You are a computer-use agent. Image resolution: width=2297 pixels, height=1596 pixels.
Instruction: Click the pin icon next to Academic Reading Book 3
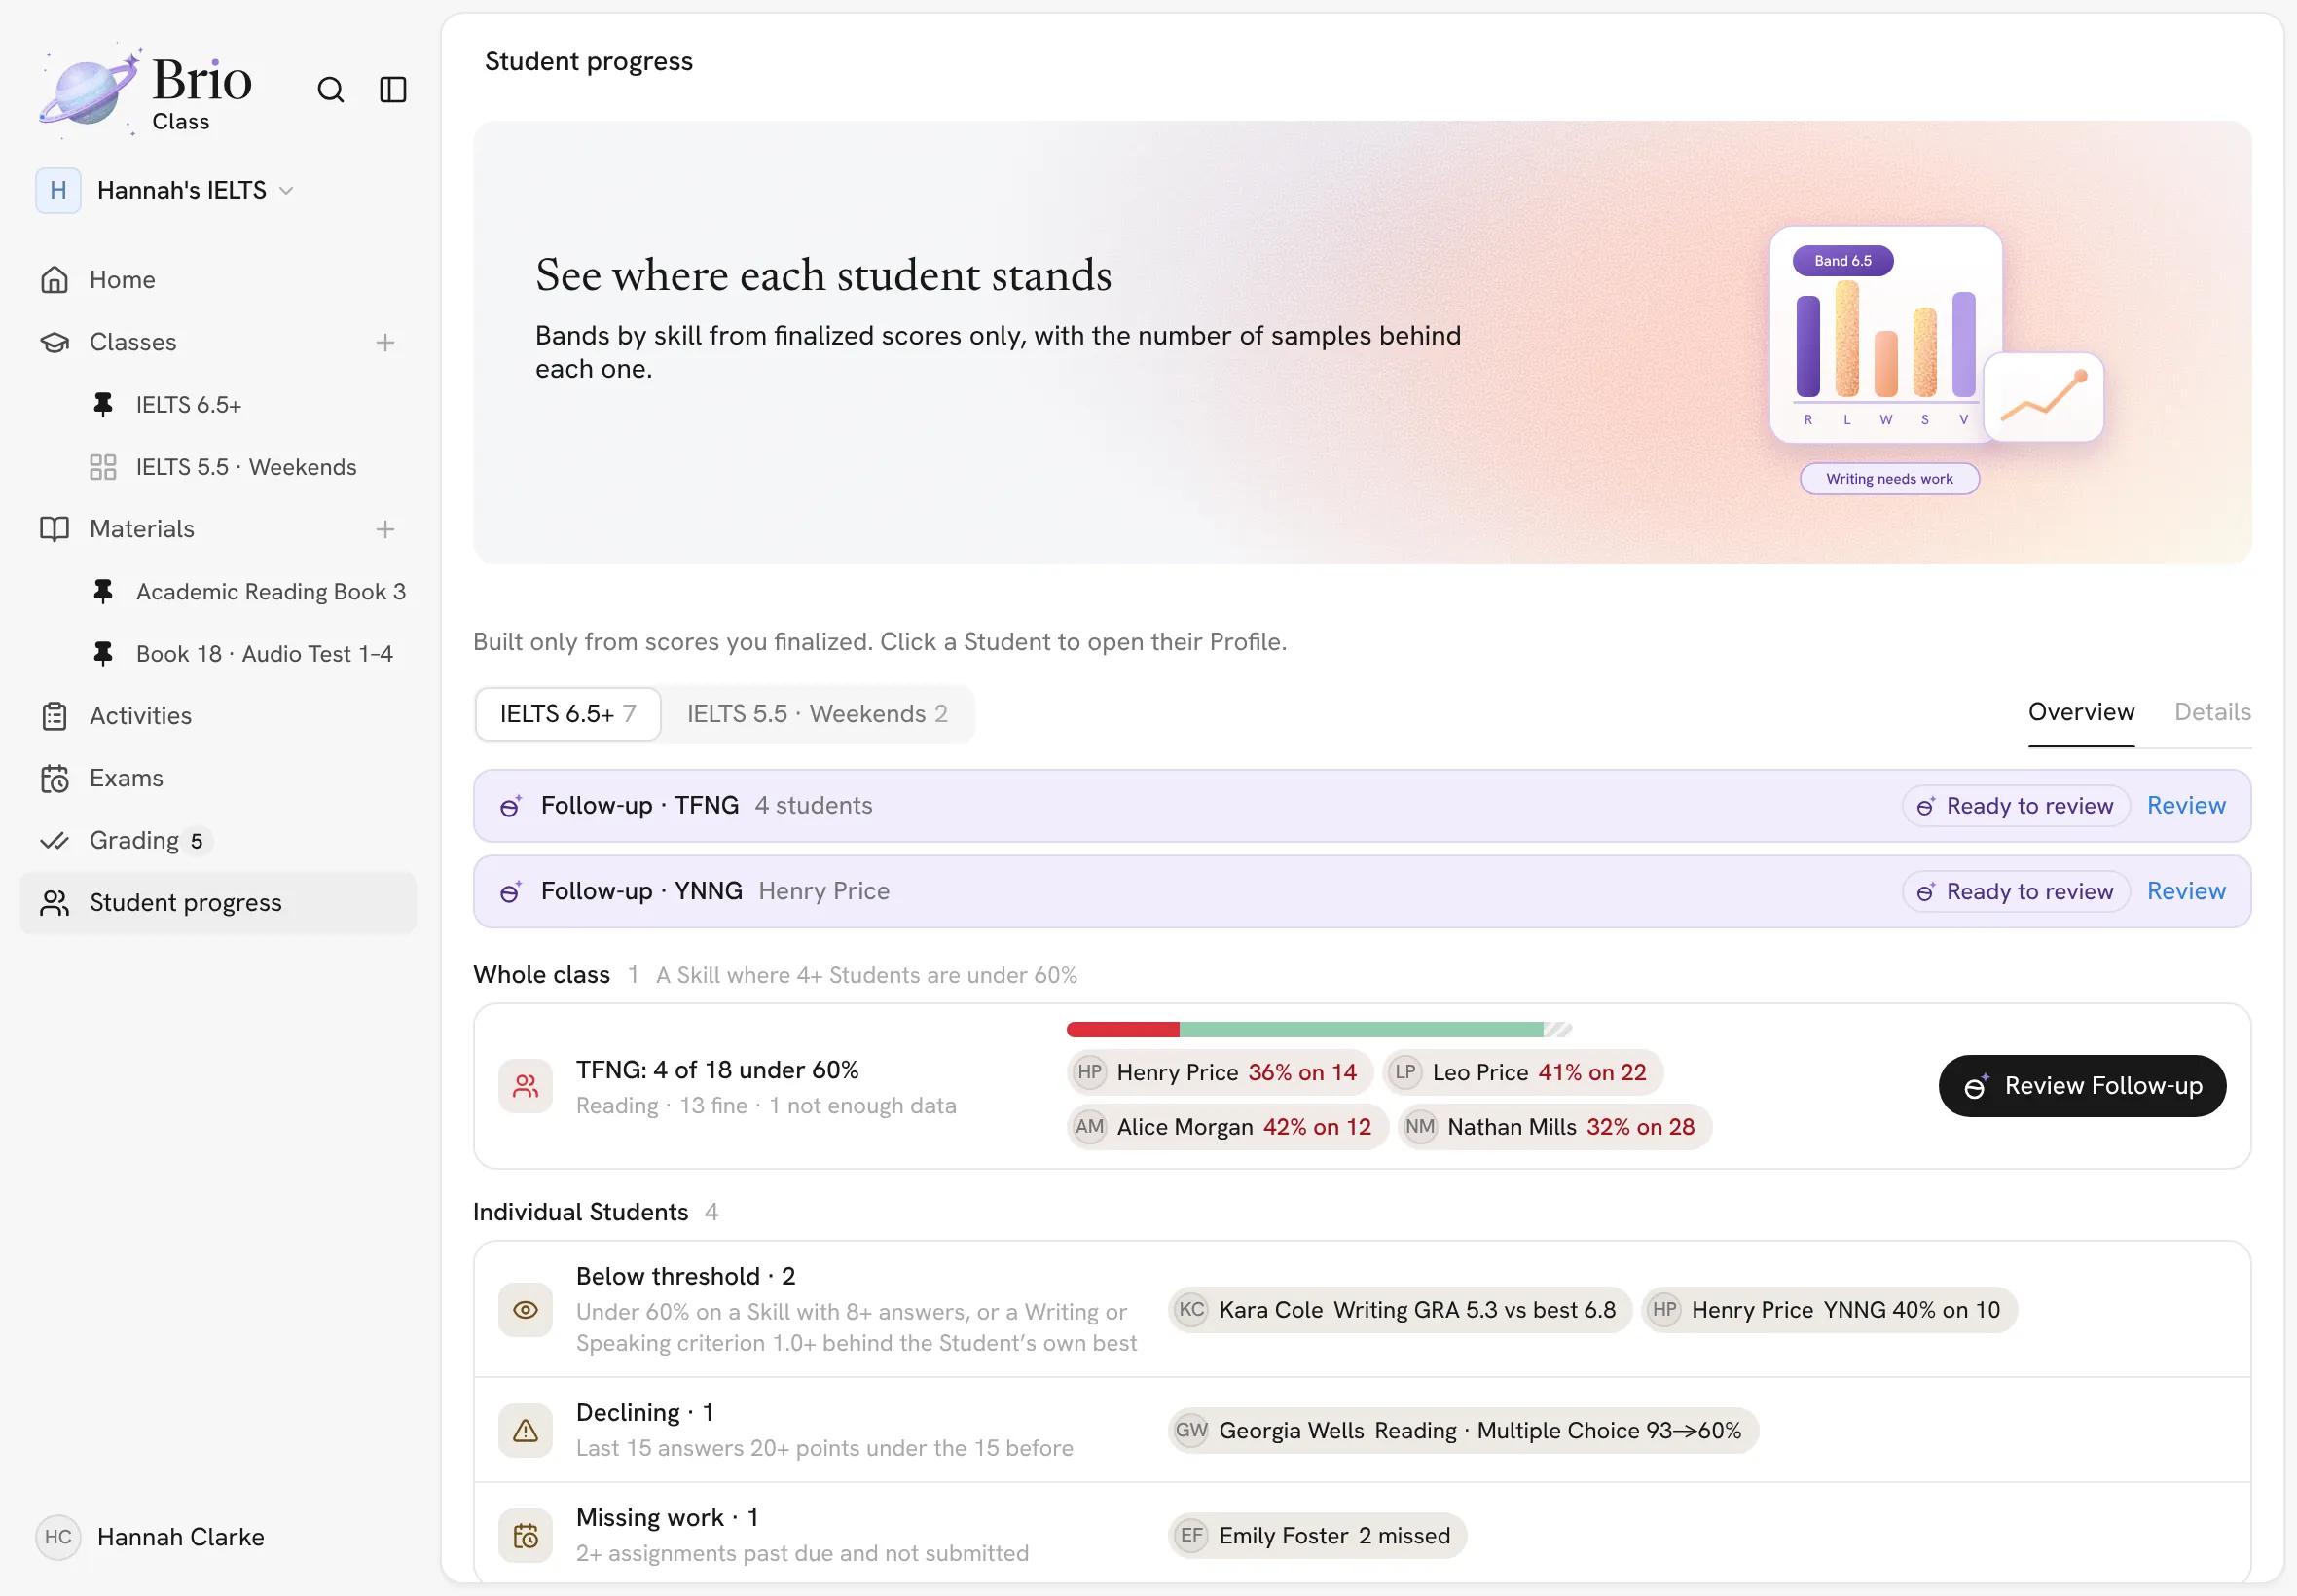coord(102,592)
